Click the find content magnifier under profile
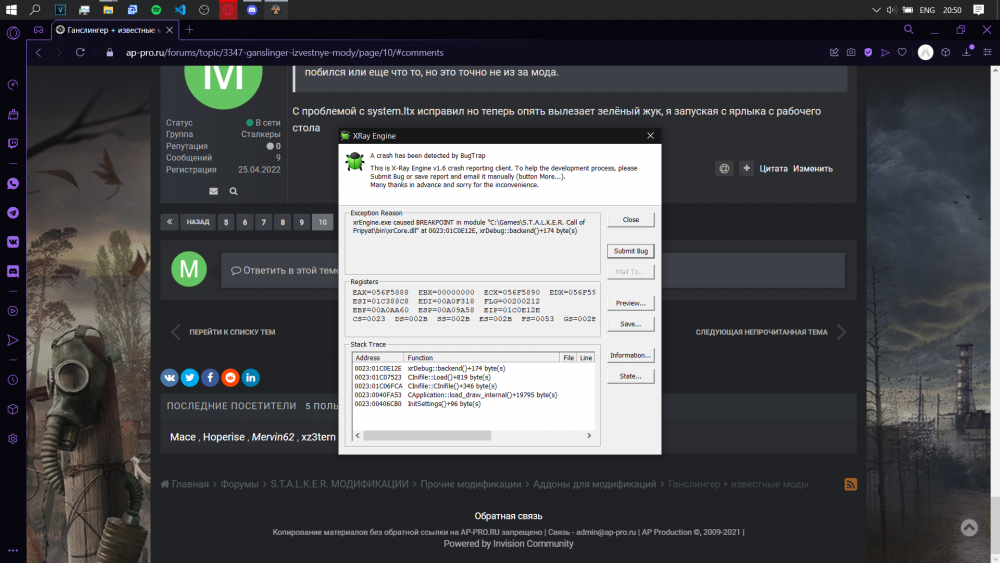 click(x=233, y=191)
